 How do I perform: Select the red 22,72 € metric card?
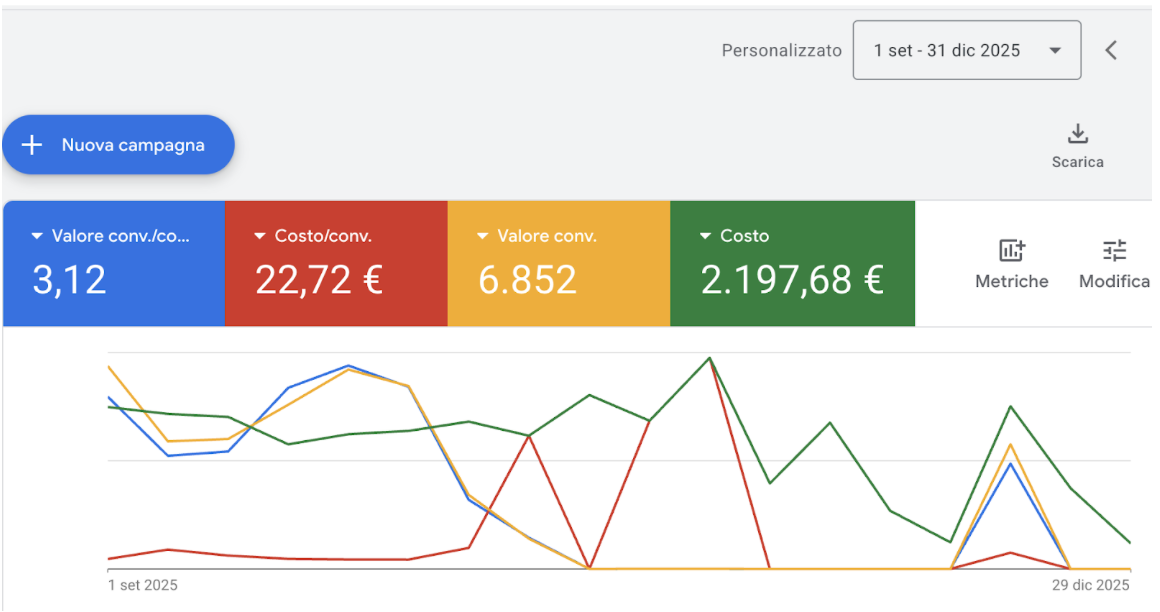coord(336,263)
